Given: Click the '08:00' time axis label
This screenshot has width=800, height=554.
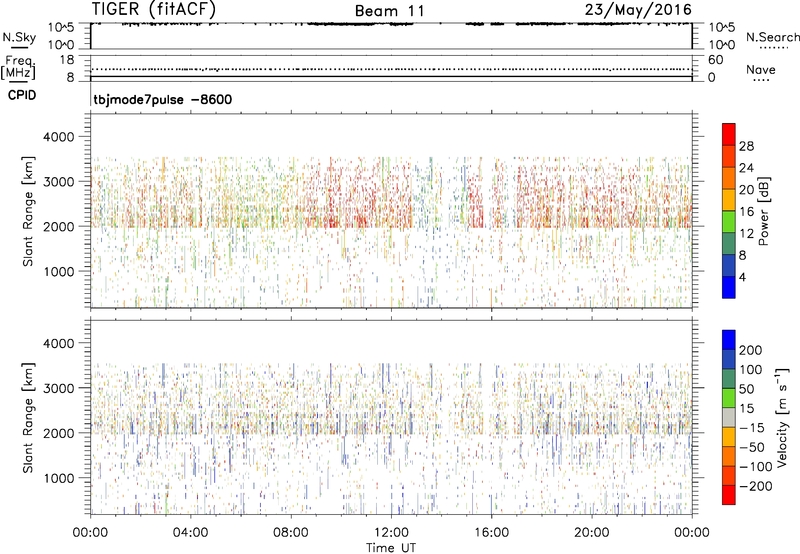Looking at the screenshot, I should 290,533.
